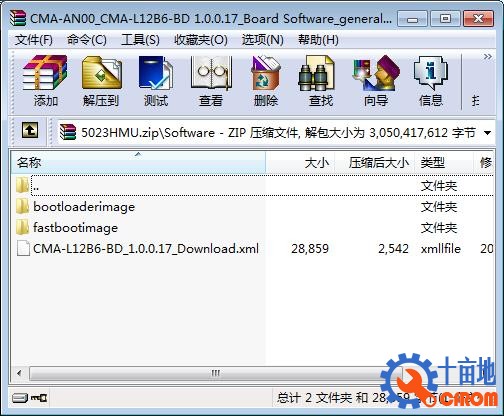This screenshot has width=504, height=416.
Task: Click the 删除 (Delete) recycle icon
Action: tap(266, 81)
